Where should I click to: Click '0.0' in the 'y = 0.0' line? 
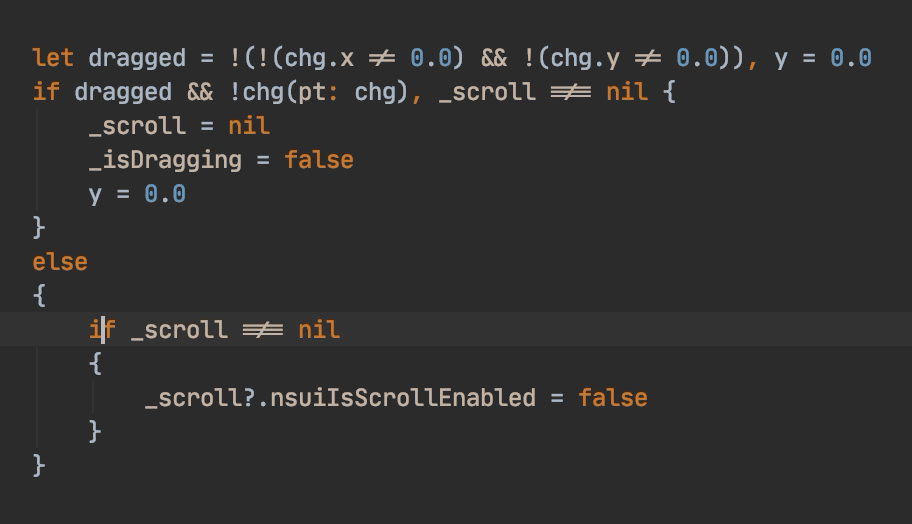click(165, 194)
